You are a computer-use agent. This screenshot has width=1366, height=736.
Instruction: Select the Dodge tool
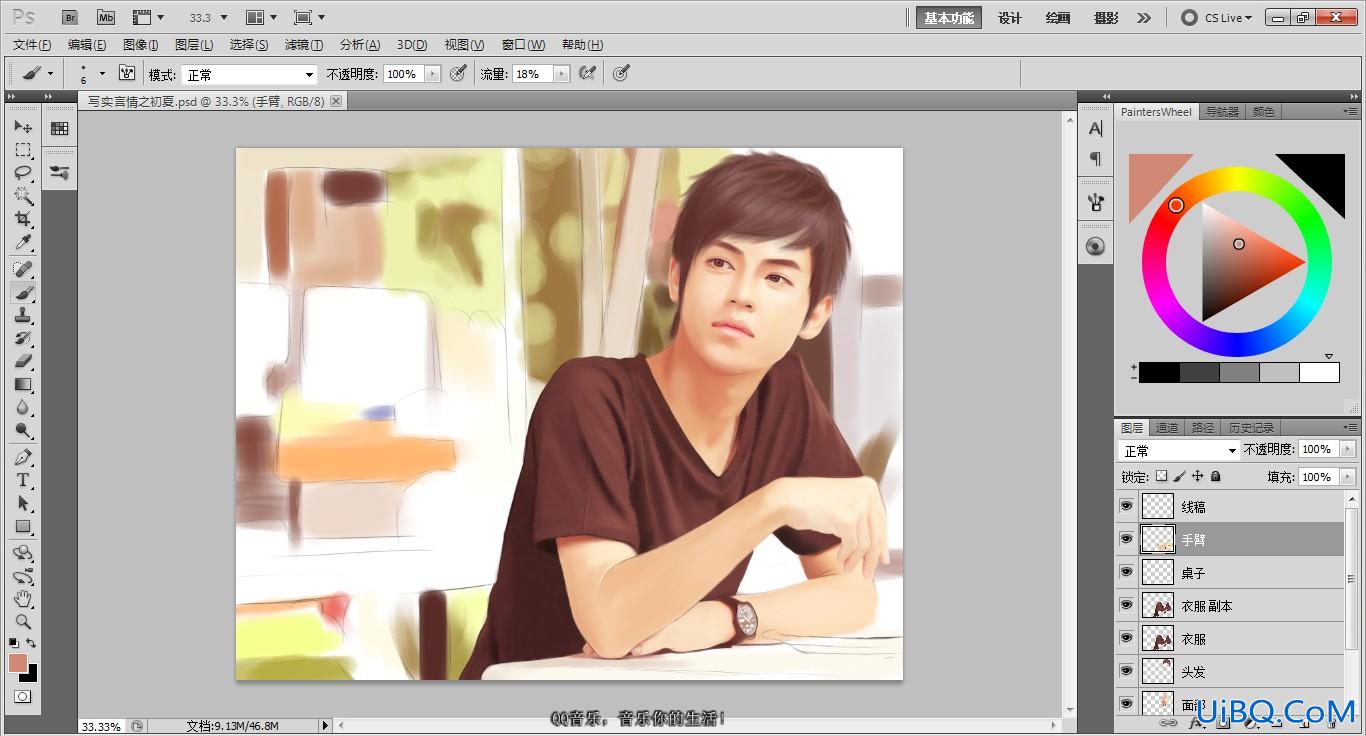click(23, 431)
